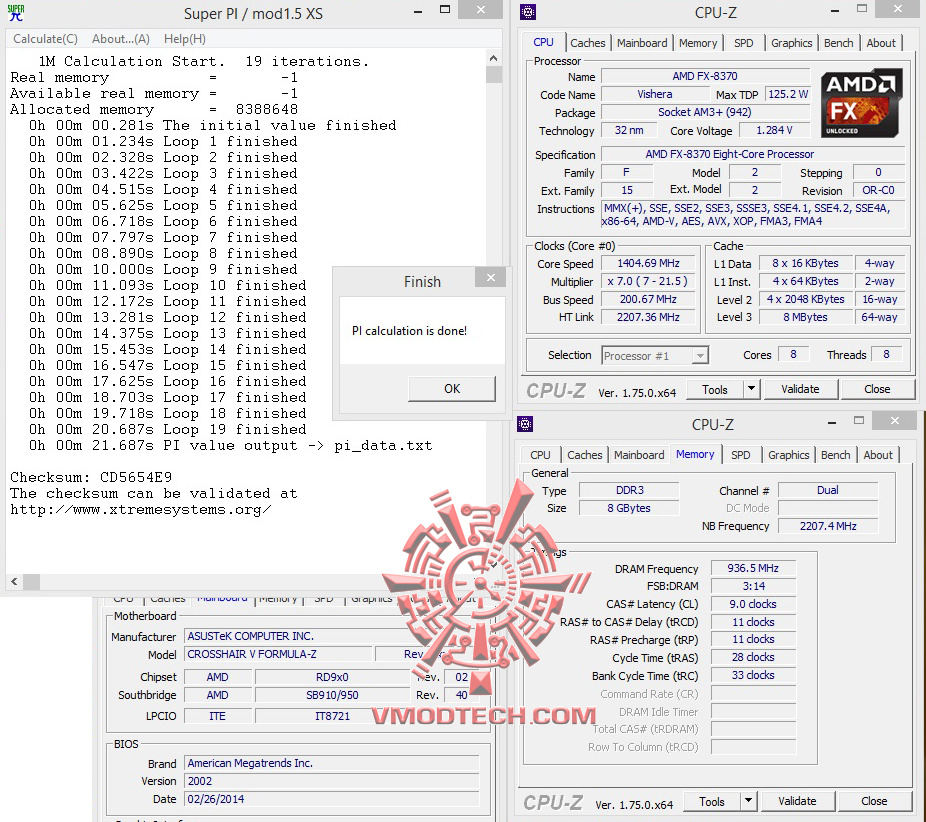Click Tools button in lower CPU-Z window
This screenshot has width=926, height=822.
coord(712,801)
